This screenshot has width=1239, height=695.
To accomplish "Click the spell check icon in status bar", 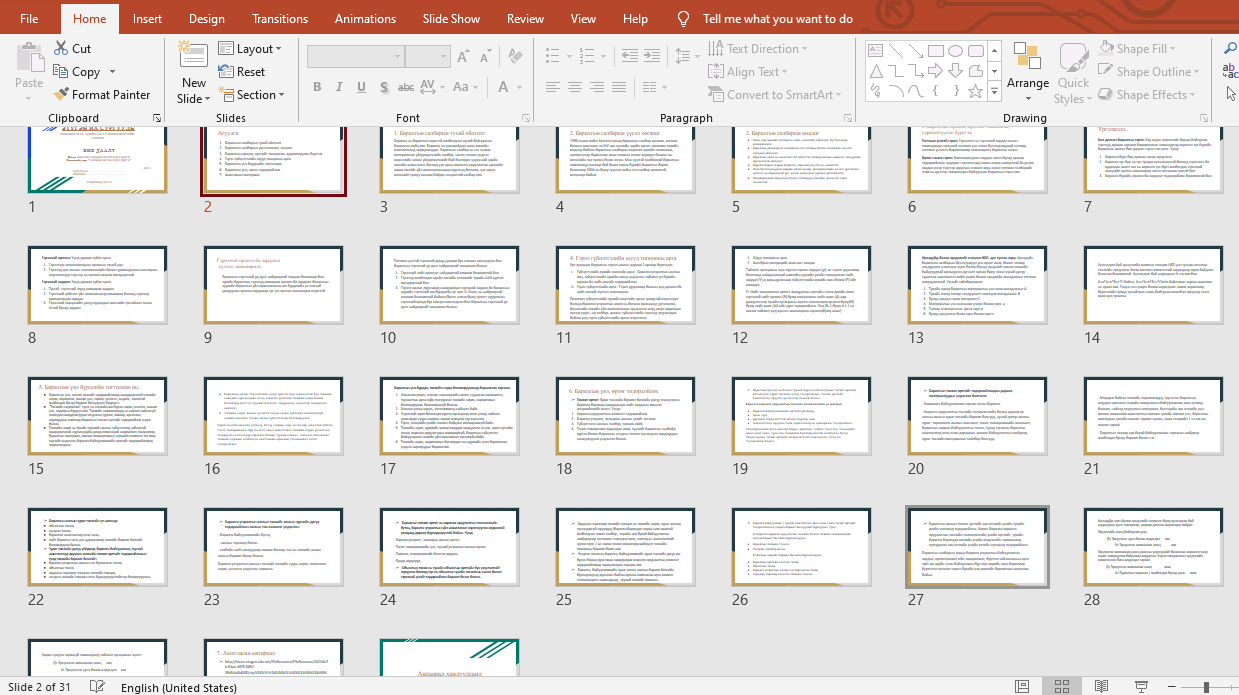I will [x=97, y=687].
